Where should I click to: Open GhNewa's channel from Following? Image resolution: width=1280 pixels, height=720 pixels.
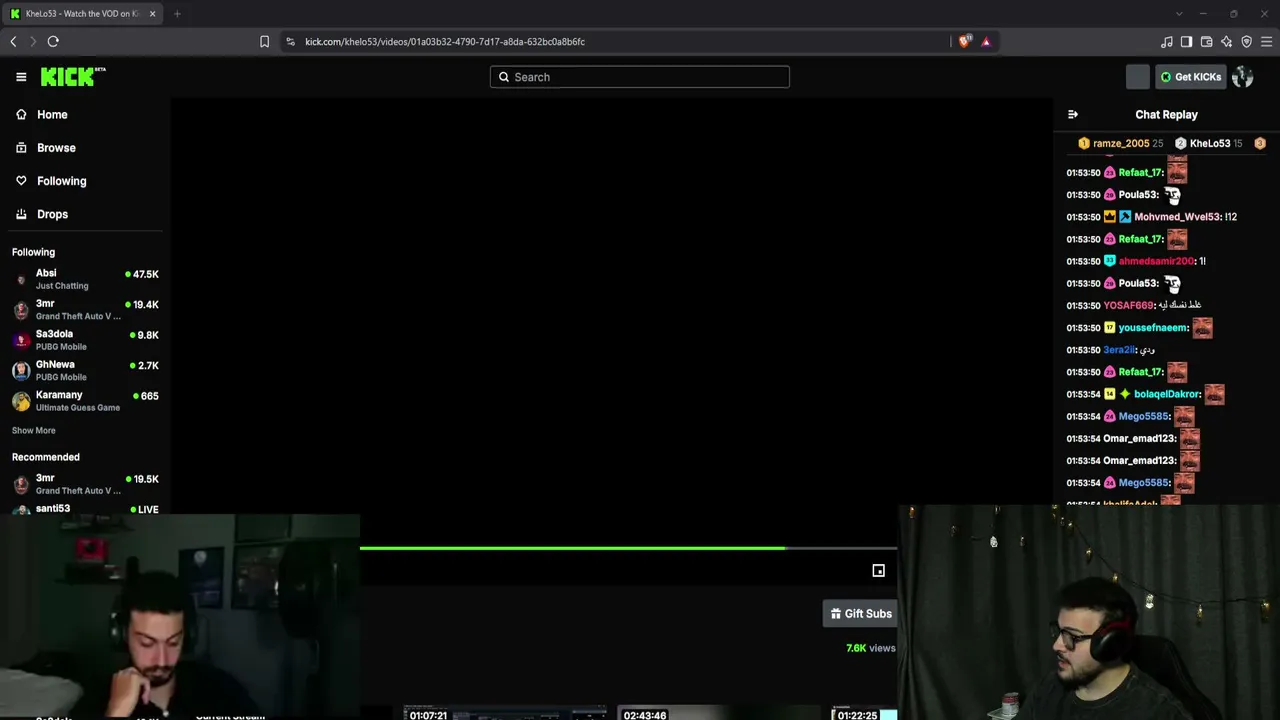(85, 371)
